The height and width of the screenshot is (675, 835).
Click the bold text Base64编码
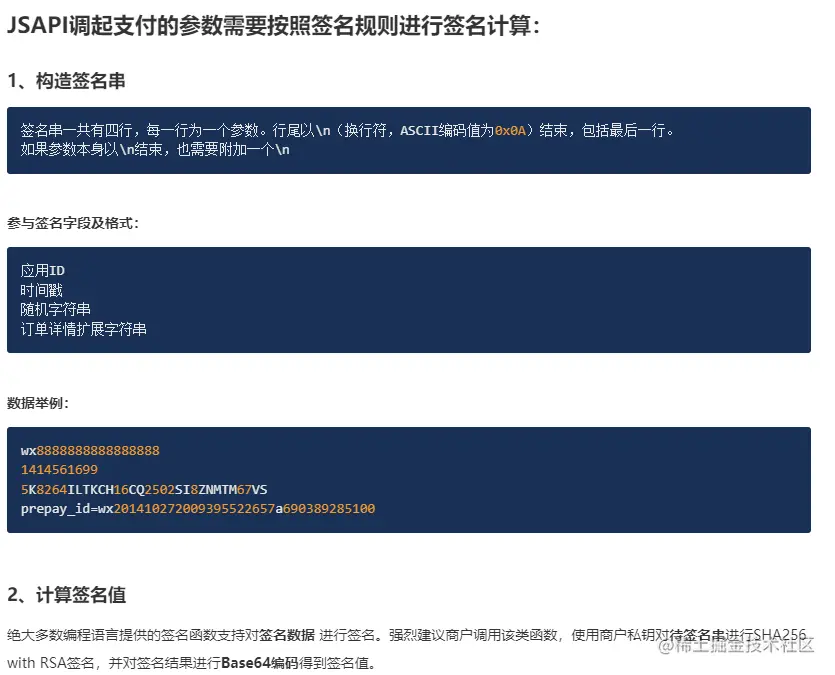tap(259, 663)
